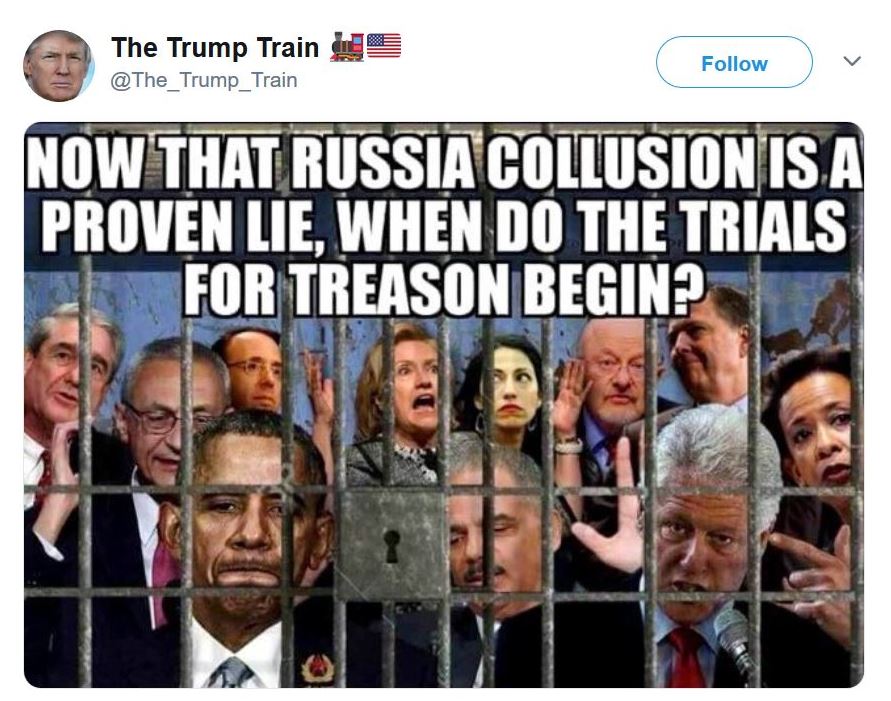Visit the @The_Trump_Train handle link
The image size is (891, 701).
coord(203,80)
